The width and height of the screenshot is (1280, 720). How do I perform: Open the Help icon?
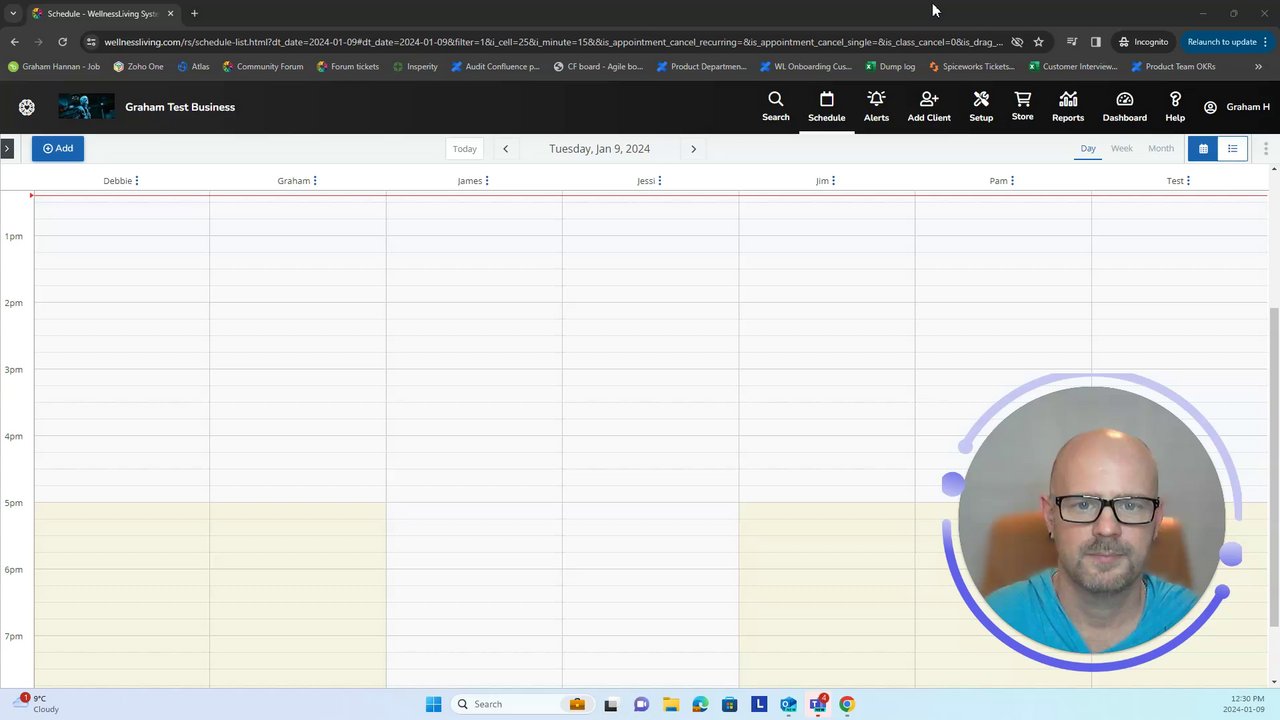pyautogui.click(x=1175, y=106)
